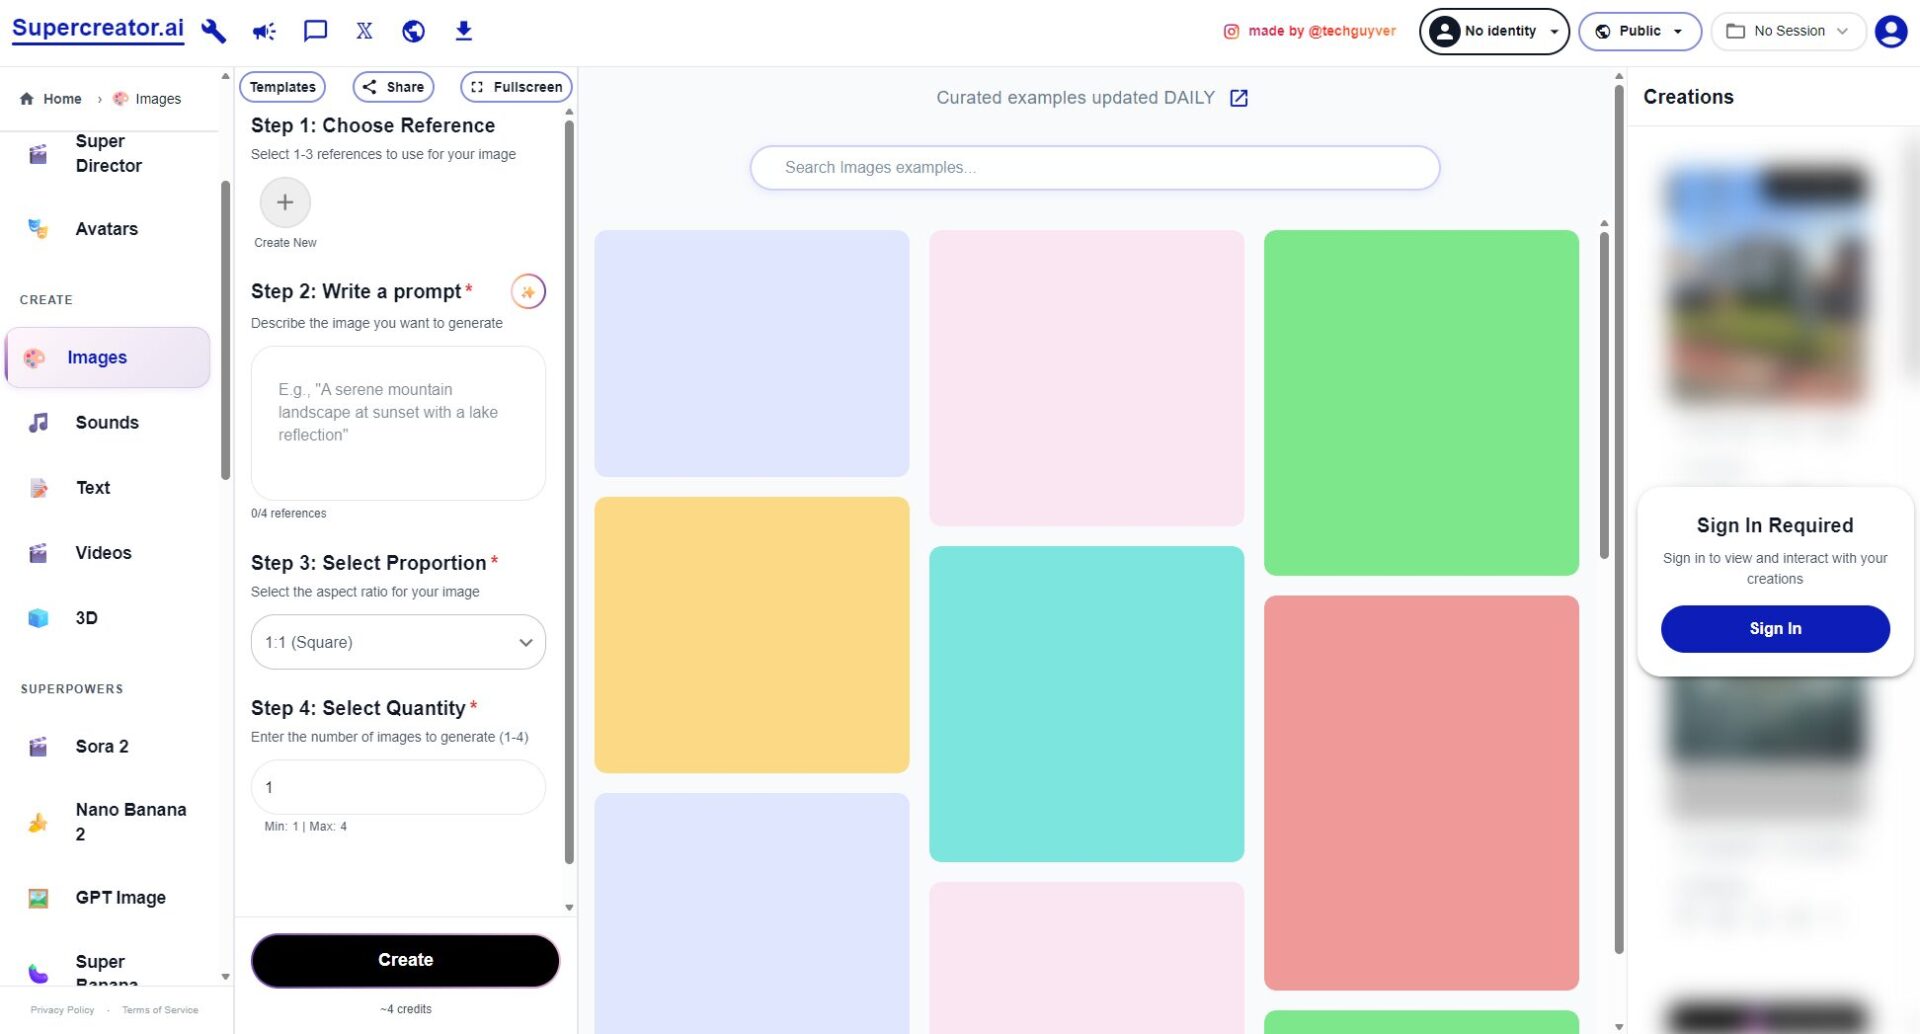Open the 1:1 (Square) proportion dropdown
The width and height of the screenshot is (1920, 1034).
click(398, 642)
